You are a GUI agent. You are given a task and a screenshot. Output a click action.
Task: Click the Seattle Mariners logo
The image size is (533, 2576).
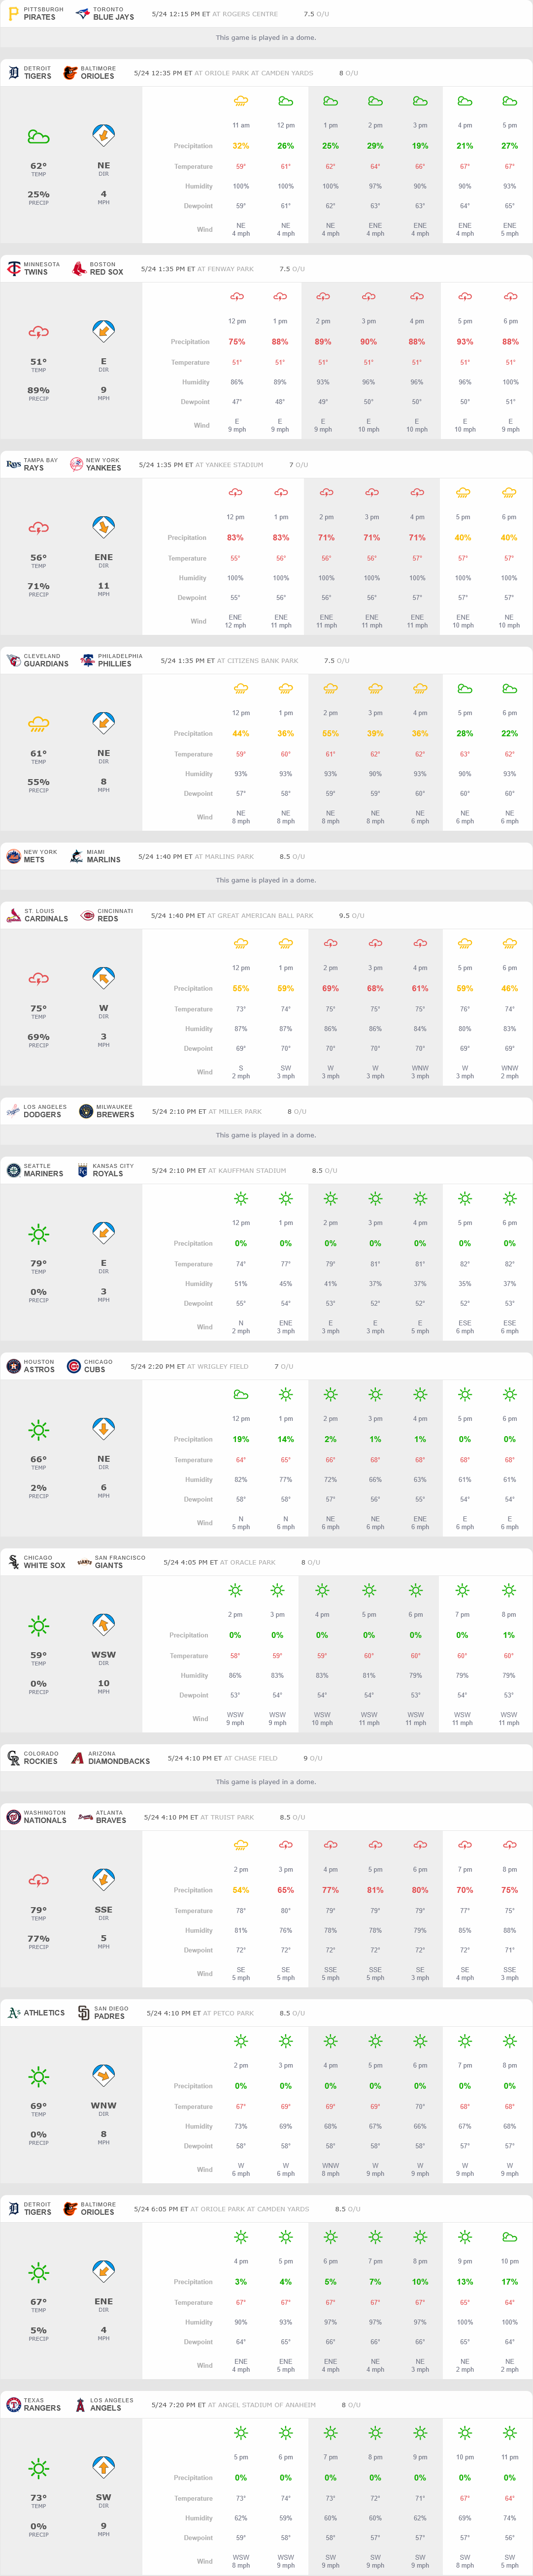click(x=13, y=1171)
